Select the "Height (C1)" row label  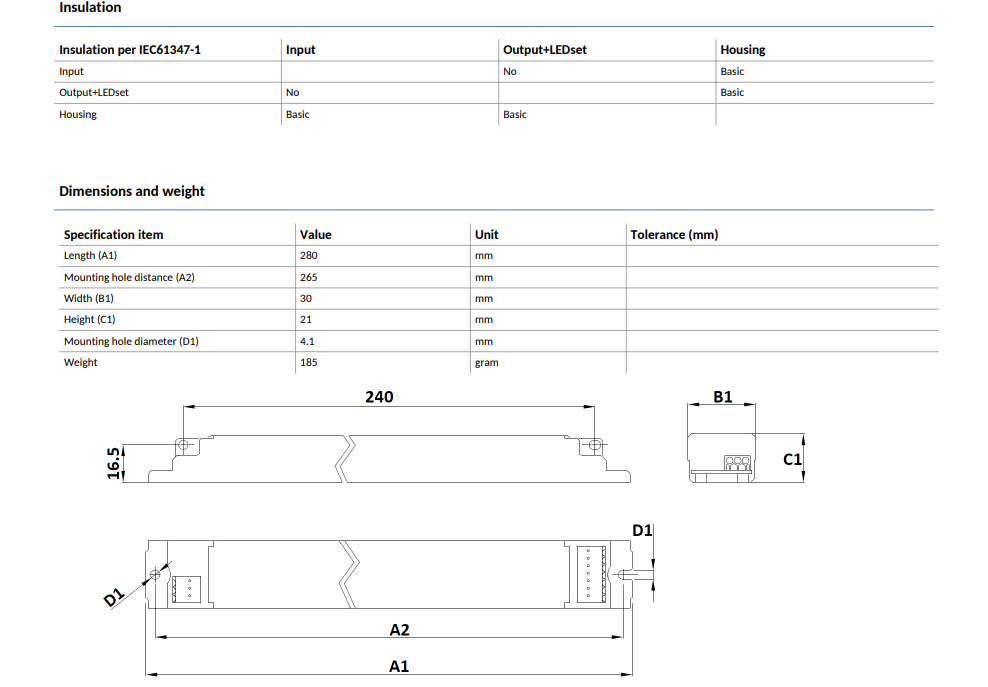(x=89, y=320)
